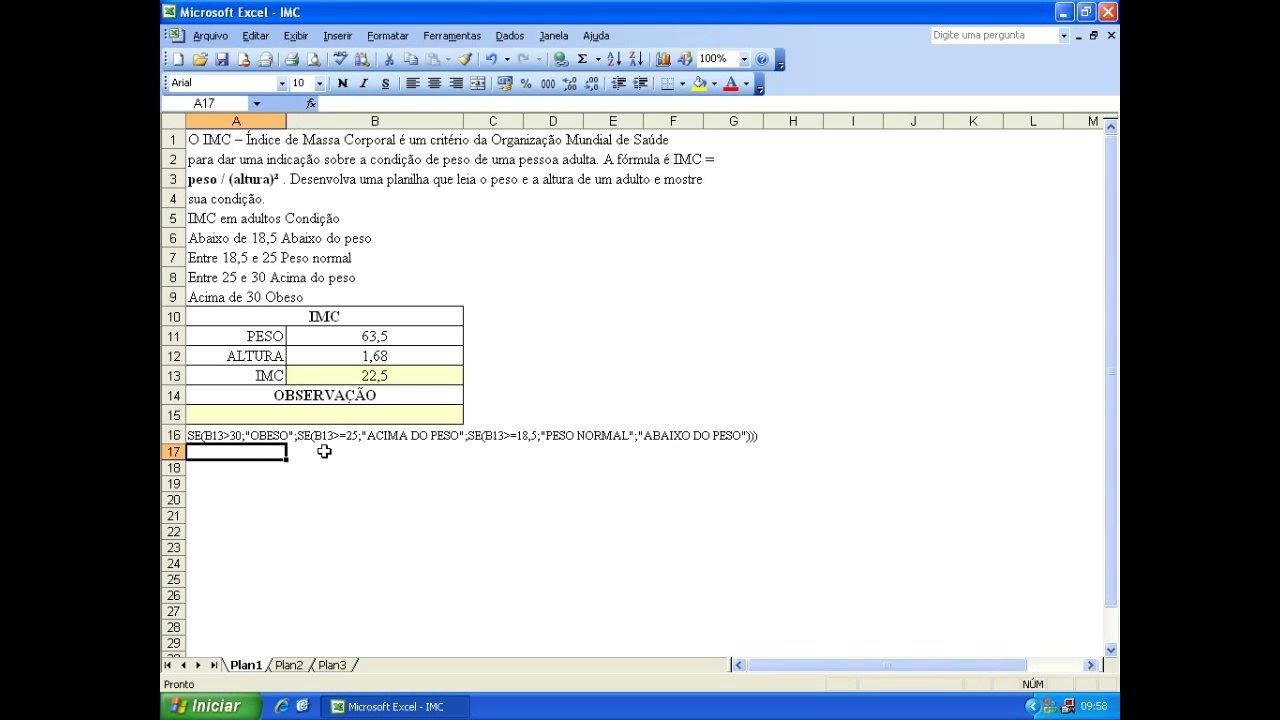1280x720 pixels.
Task: Apply AutoSum with the sigma icon
Action: (582, 59)
